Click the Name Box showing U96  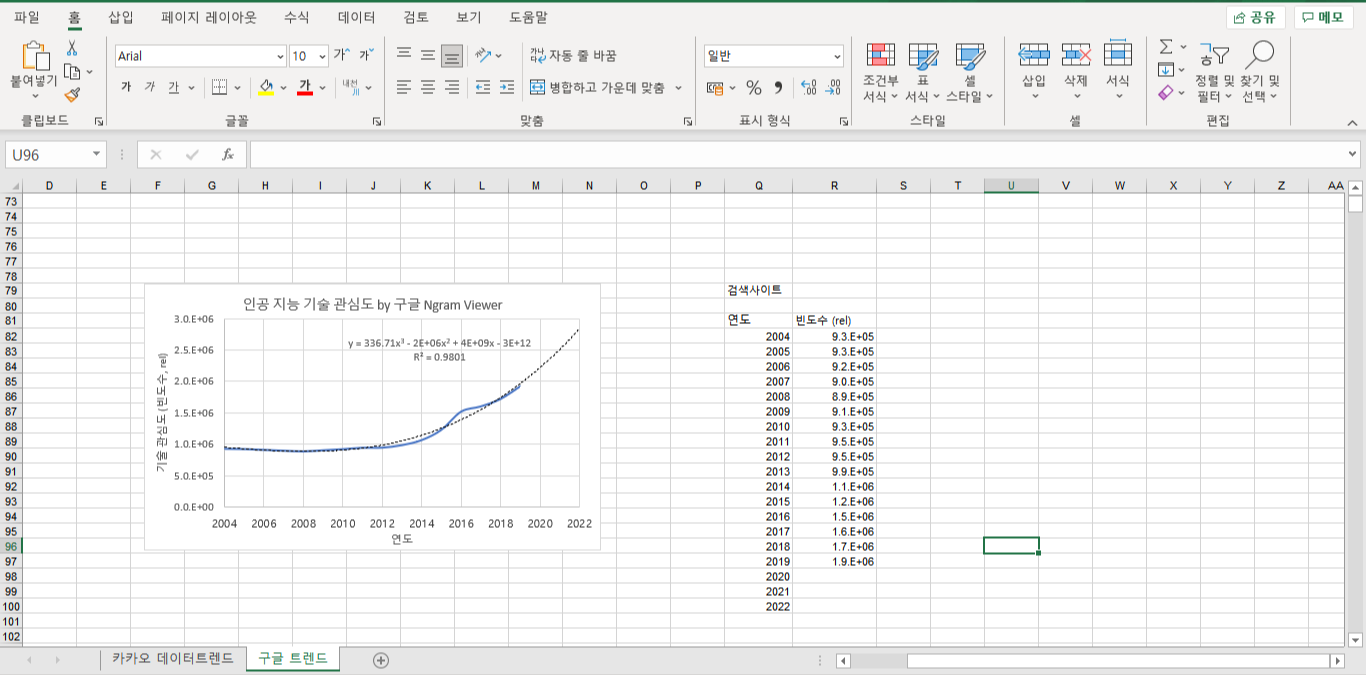pos(48,155)
